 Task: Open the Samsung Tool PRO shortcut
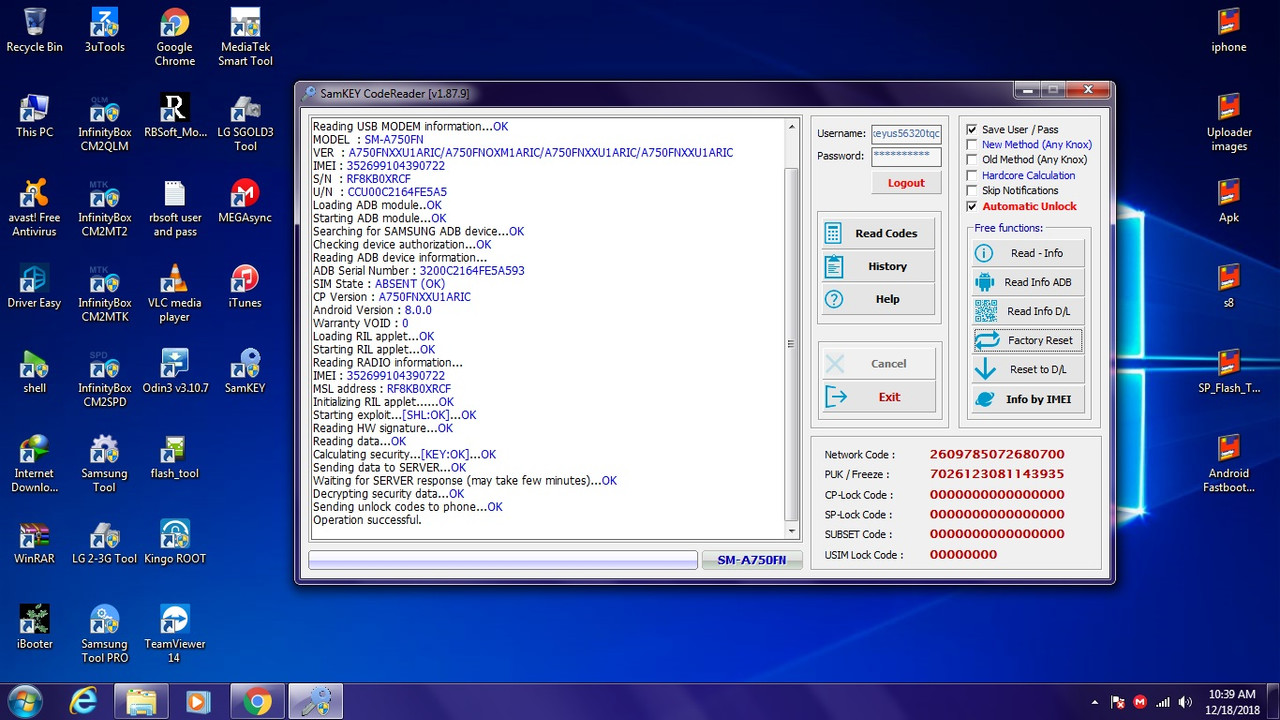pyautogui.click(x=104, y=634)
